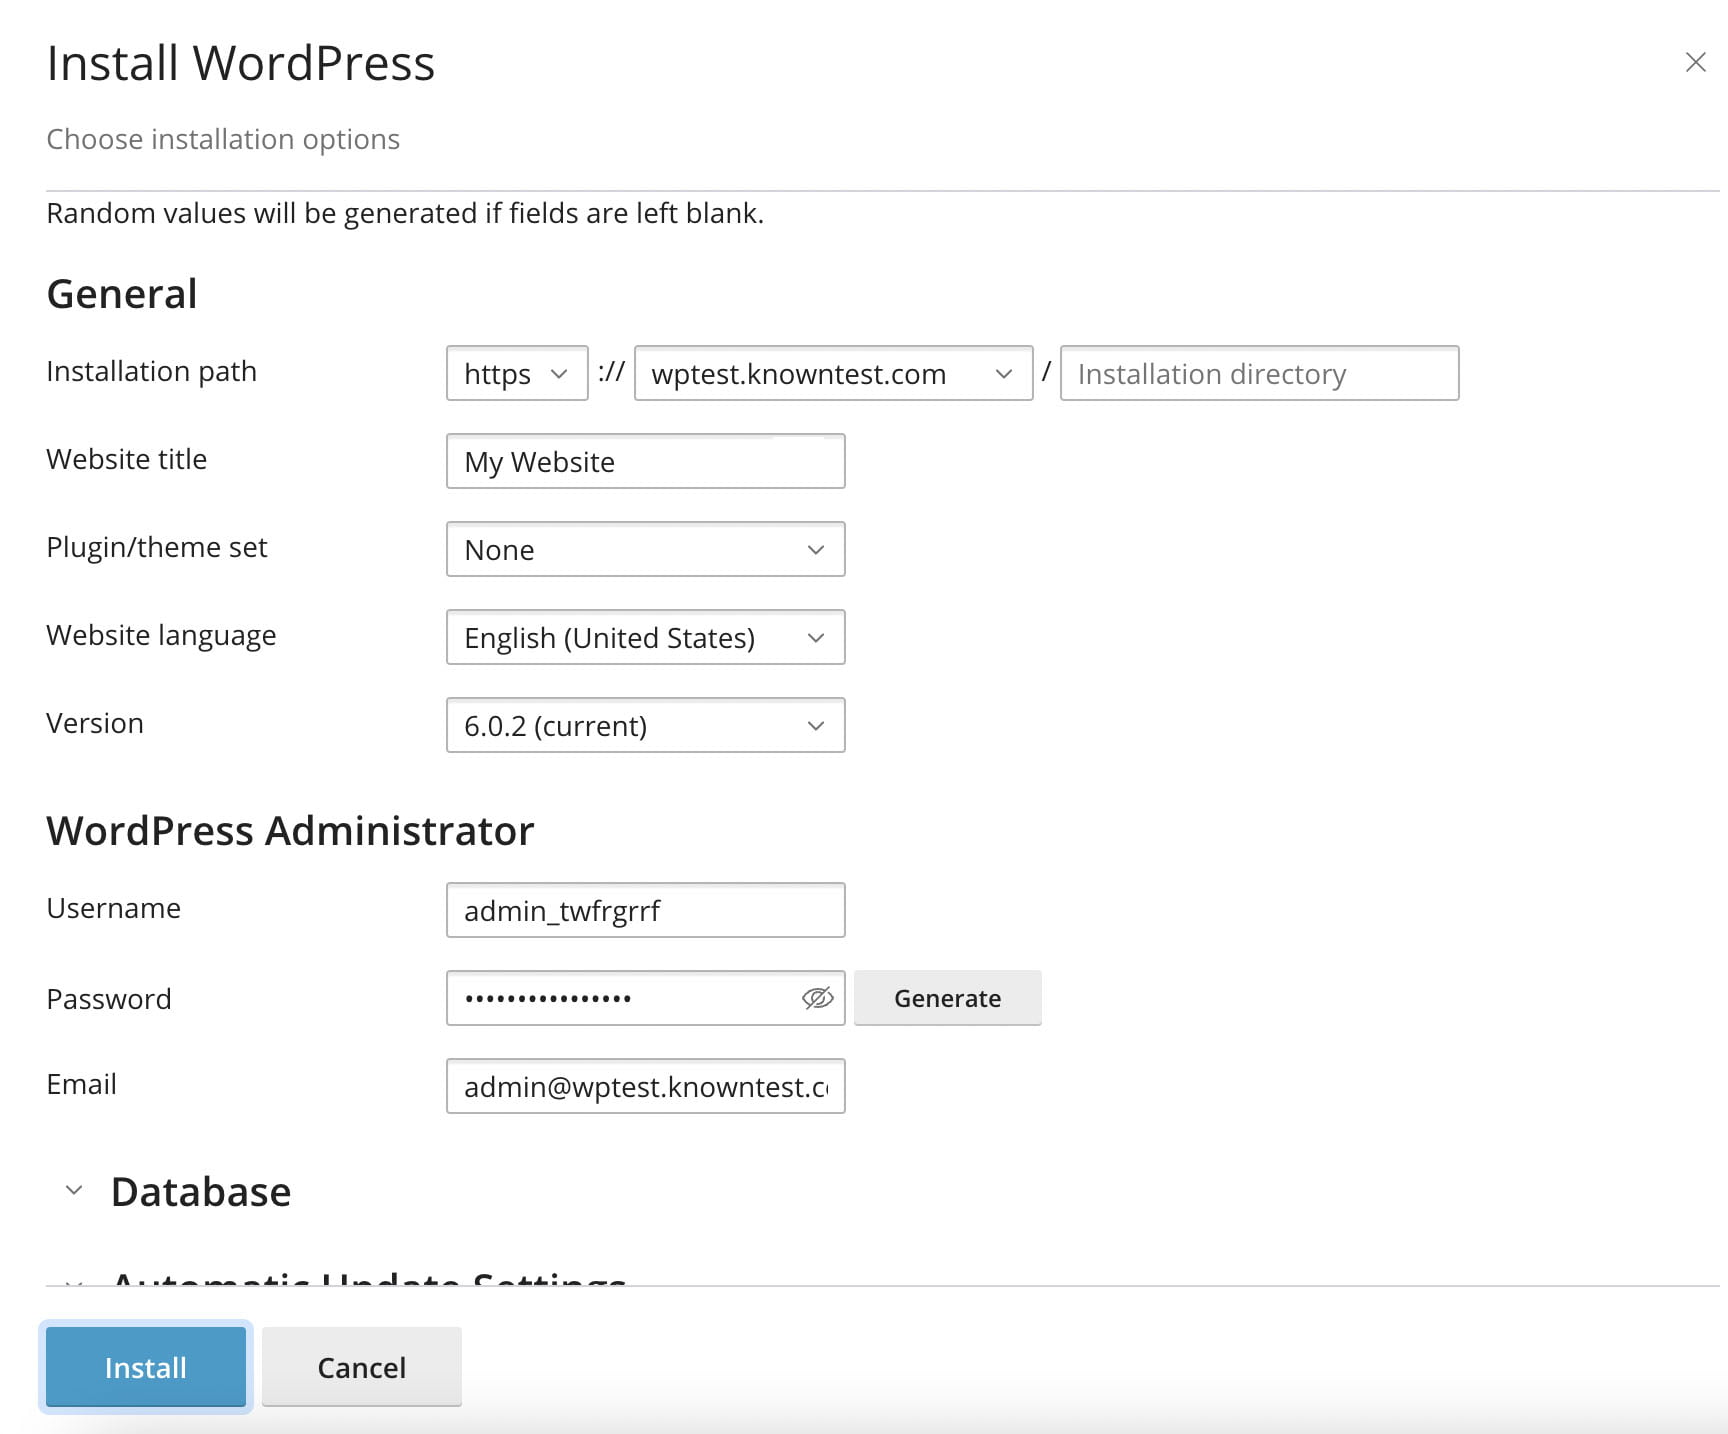Viewport: 1728px width, 1434px height.
Task: Click the administrator Email field
Action: [x=645, y=1086]
